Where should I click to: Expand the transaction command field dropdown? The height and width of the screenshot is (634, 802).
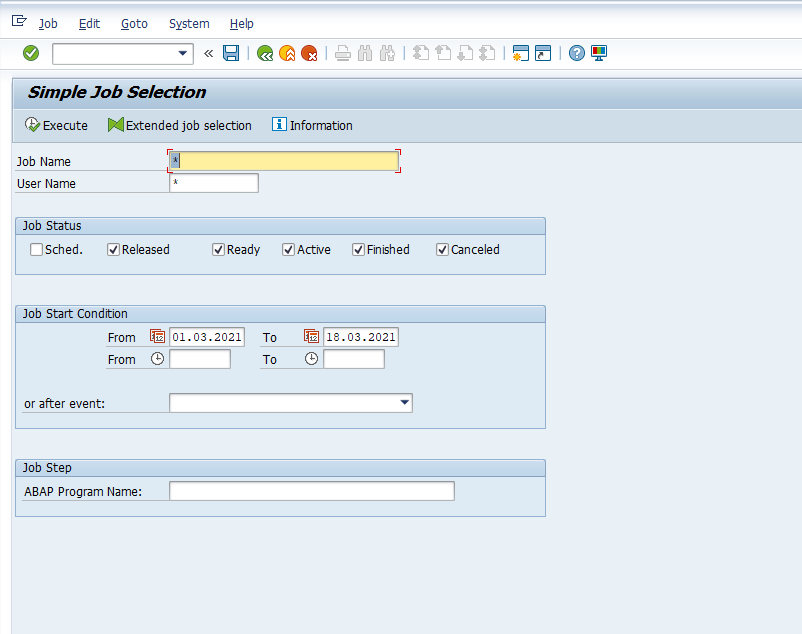pyautogui.click(x=183, y=53)
